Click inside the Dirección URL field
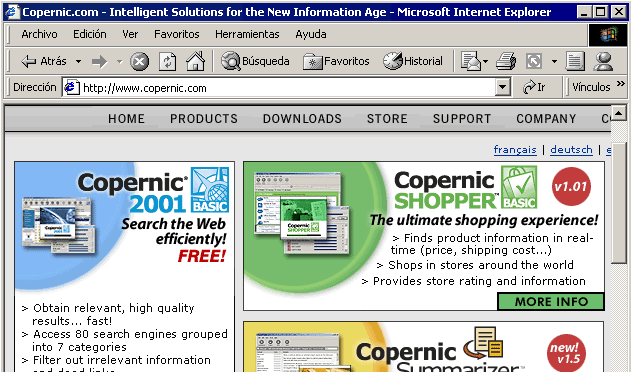The height and width of the screenshot is (372, 631). coord(287,87)
